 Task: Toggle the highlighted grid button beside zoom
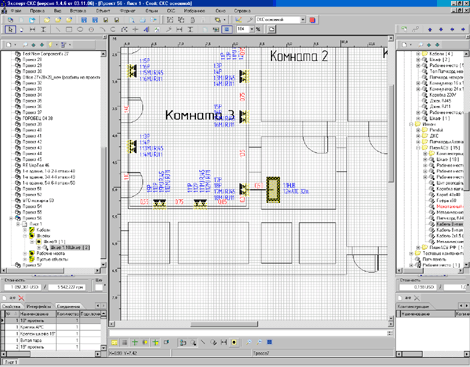click(x=227, y=30)
